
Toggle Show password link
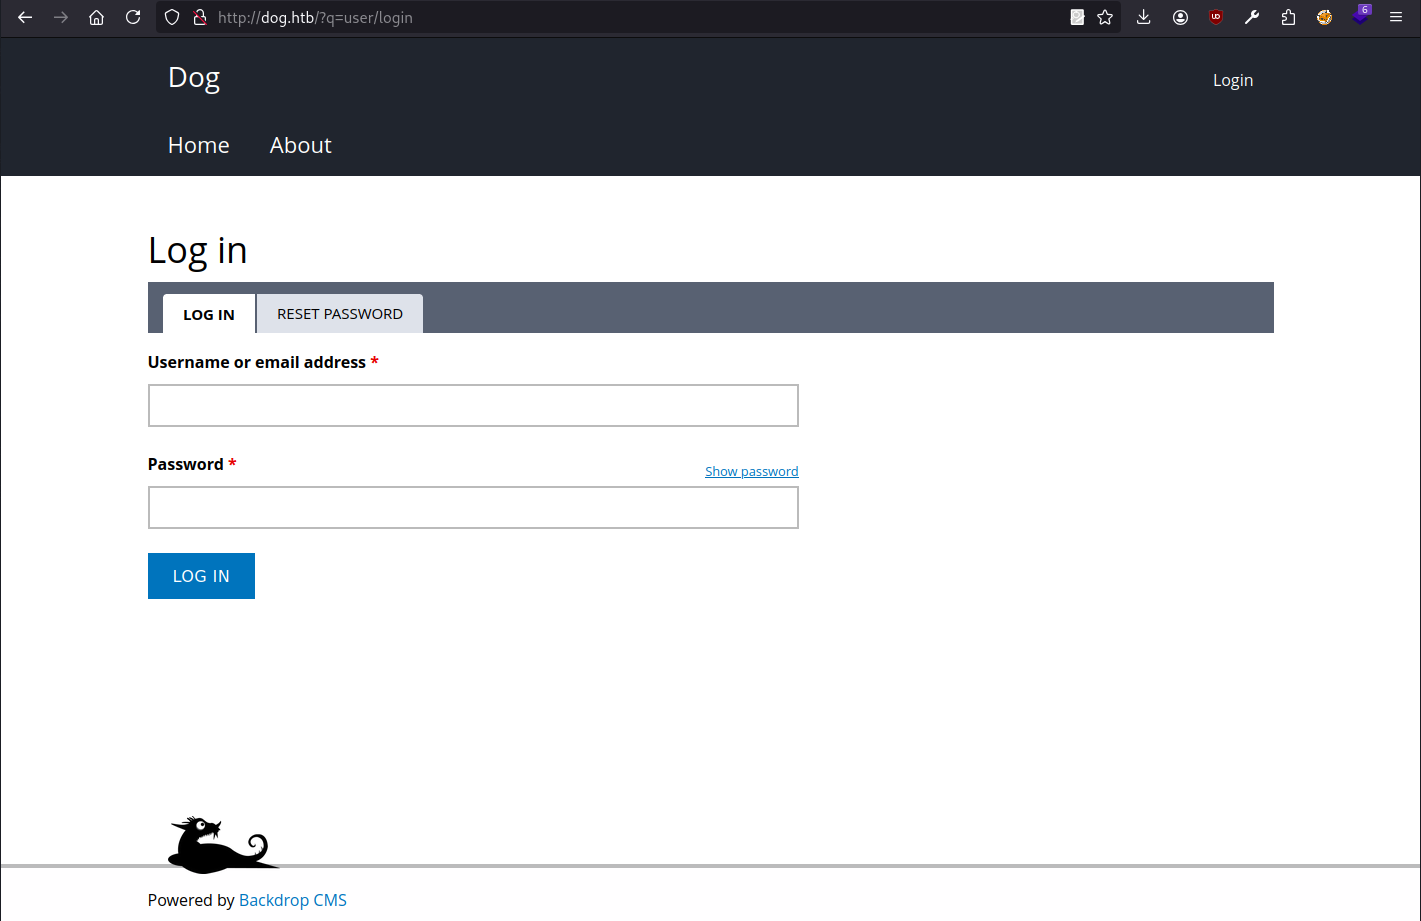751,472
